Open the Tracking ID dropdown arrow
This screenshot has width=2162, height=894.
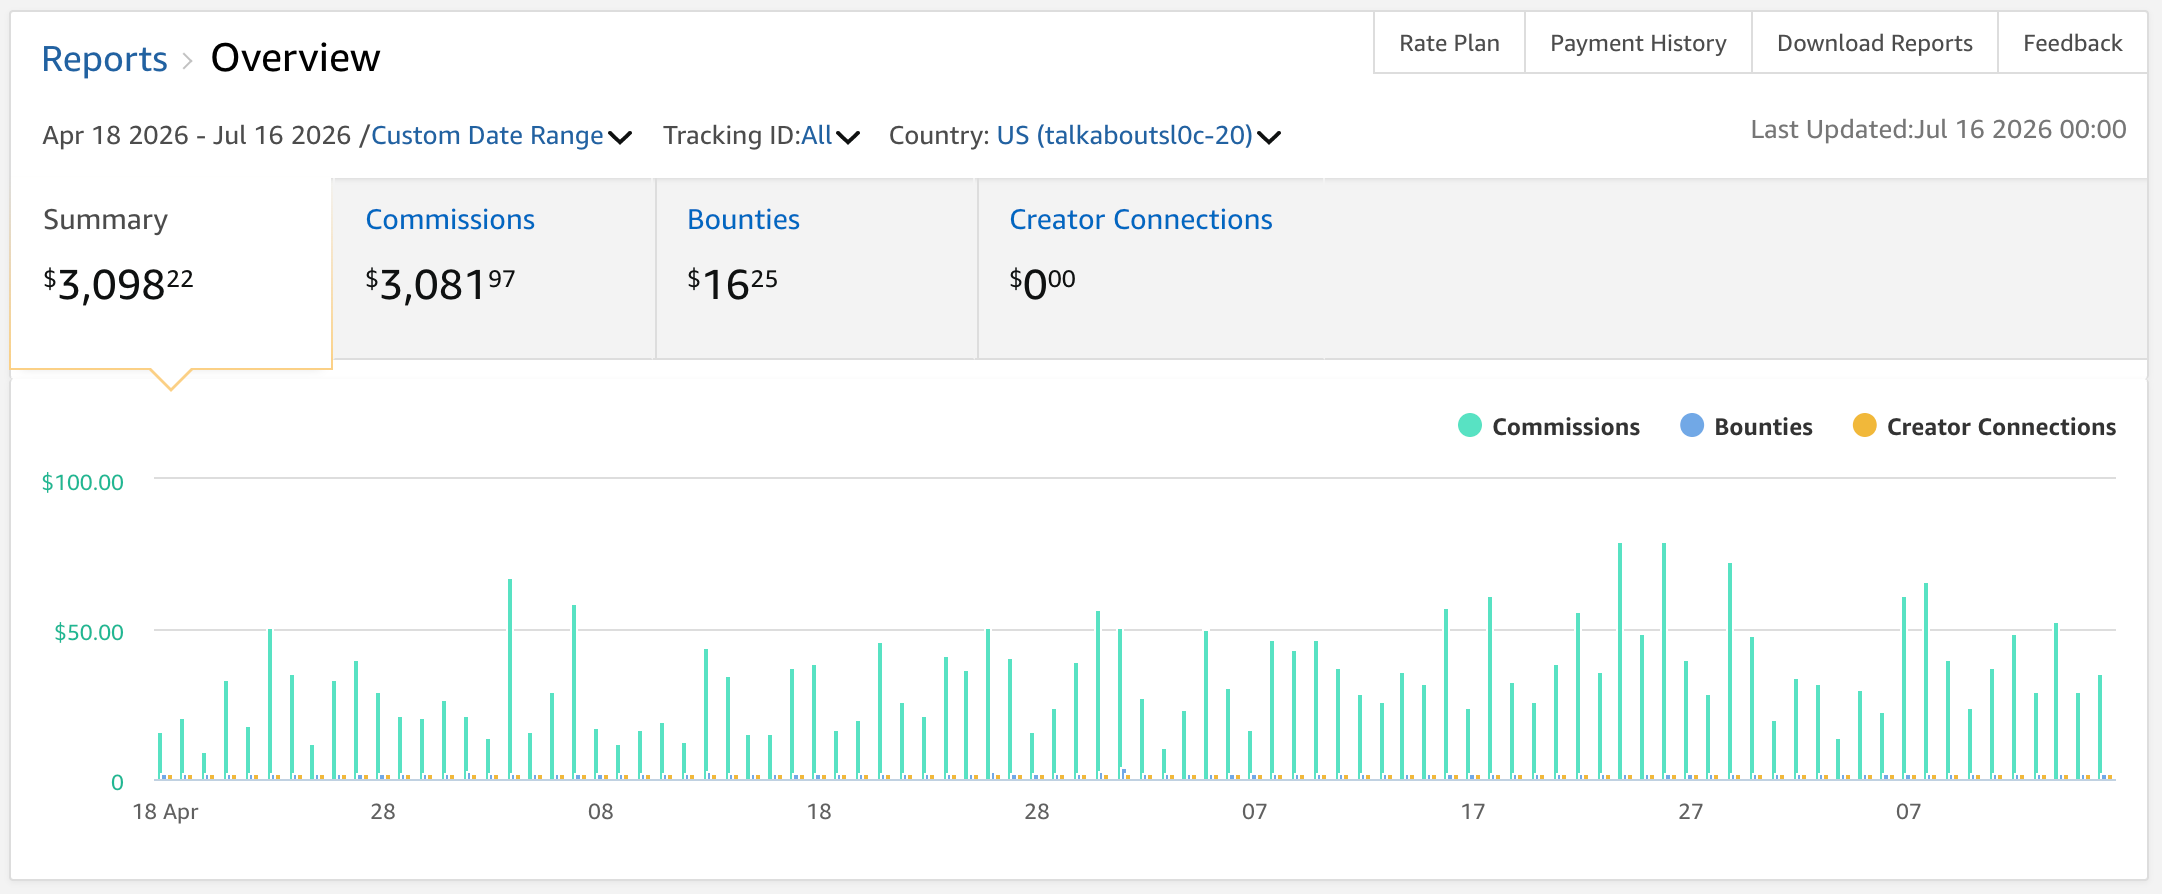tap(848, 137)
